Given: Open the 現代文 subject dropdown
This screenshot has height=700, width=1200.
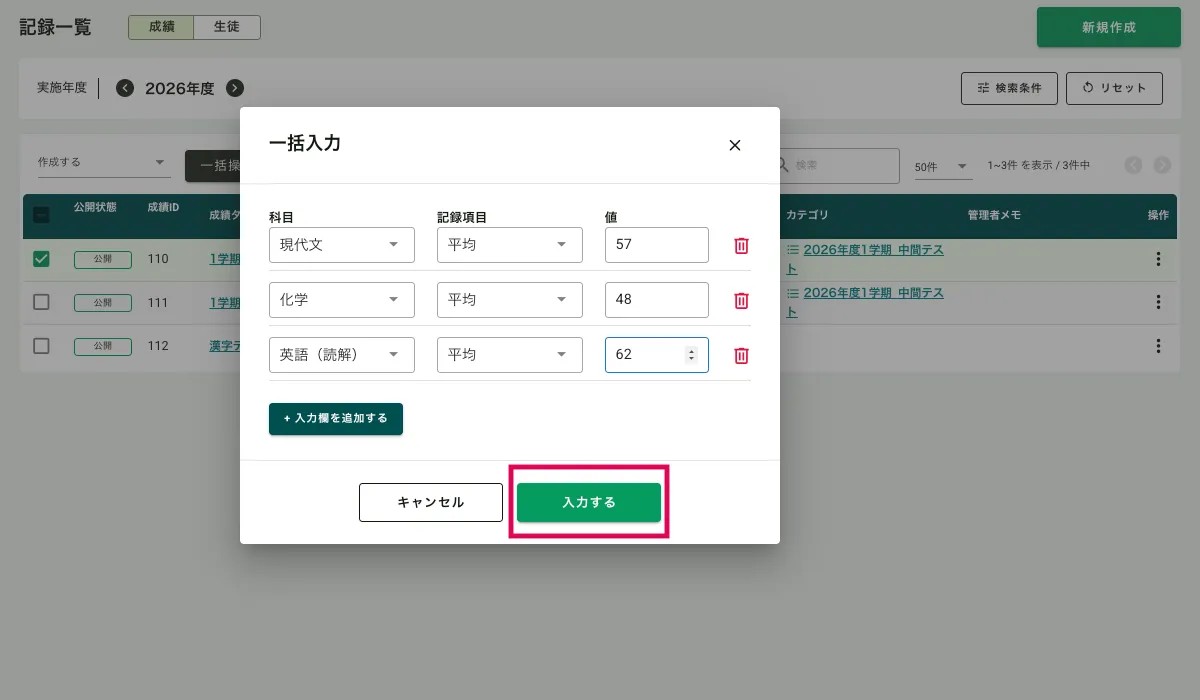Looking at the screenshot, I should pyautogui.click(x=341, y=245).
